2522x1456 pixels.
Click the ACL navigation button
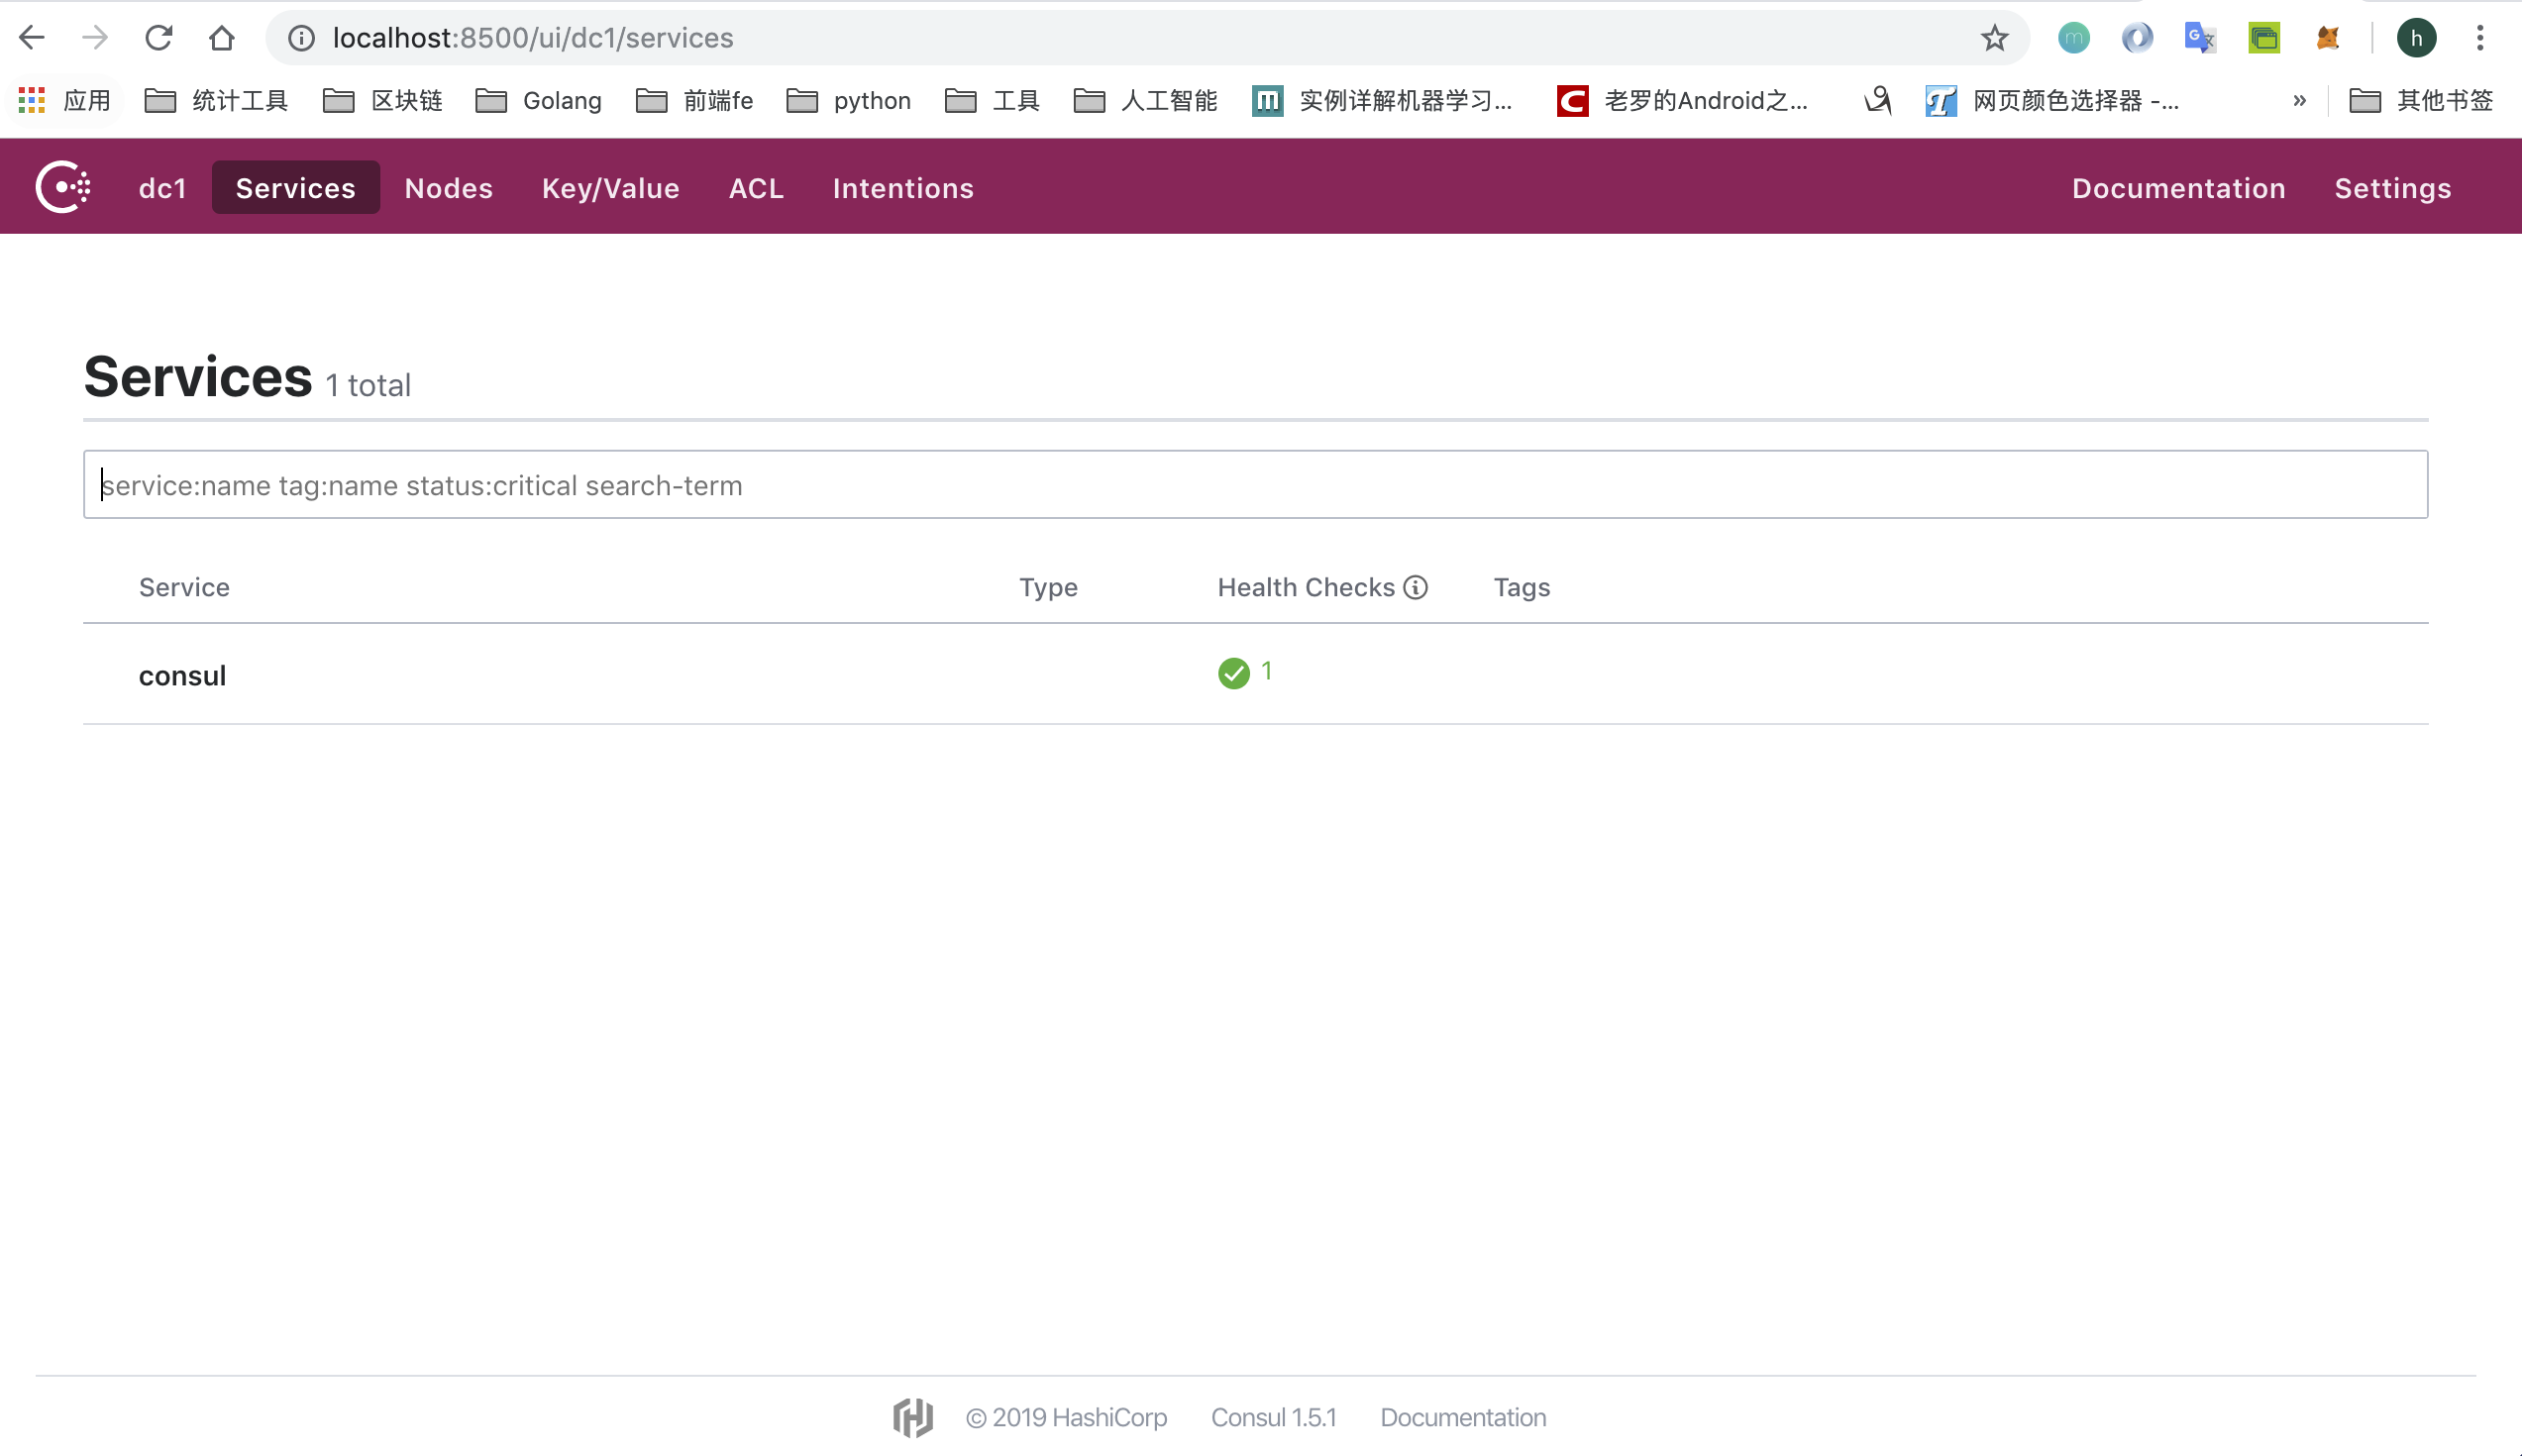(x=756, y=187)
